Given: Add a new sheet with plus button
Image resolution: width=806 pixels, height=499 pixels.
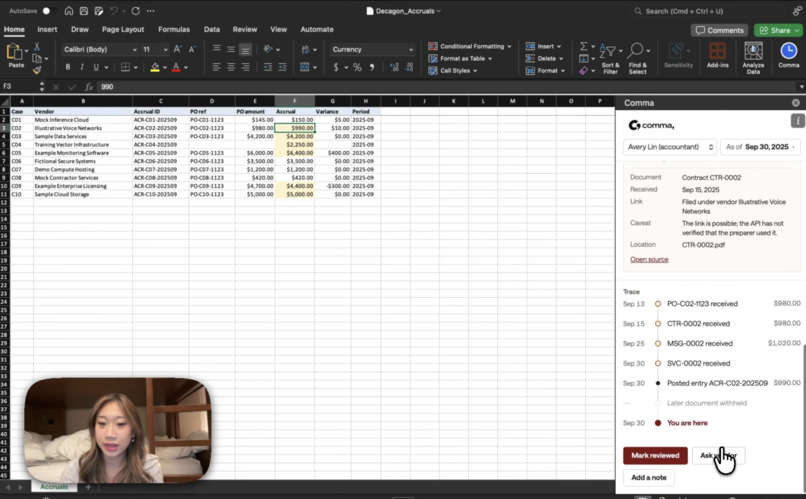Looking at the screenshot, I should [x=88, y=487].
